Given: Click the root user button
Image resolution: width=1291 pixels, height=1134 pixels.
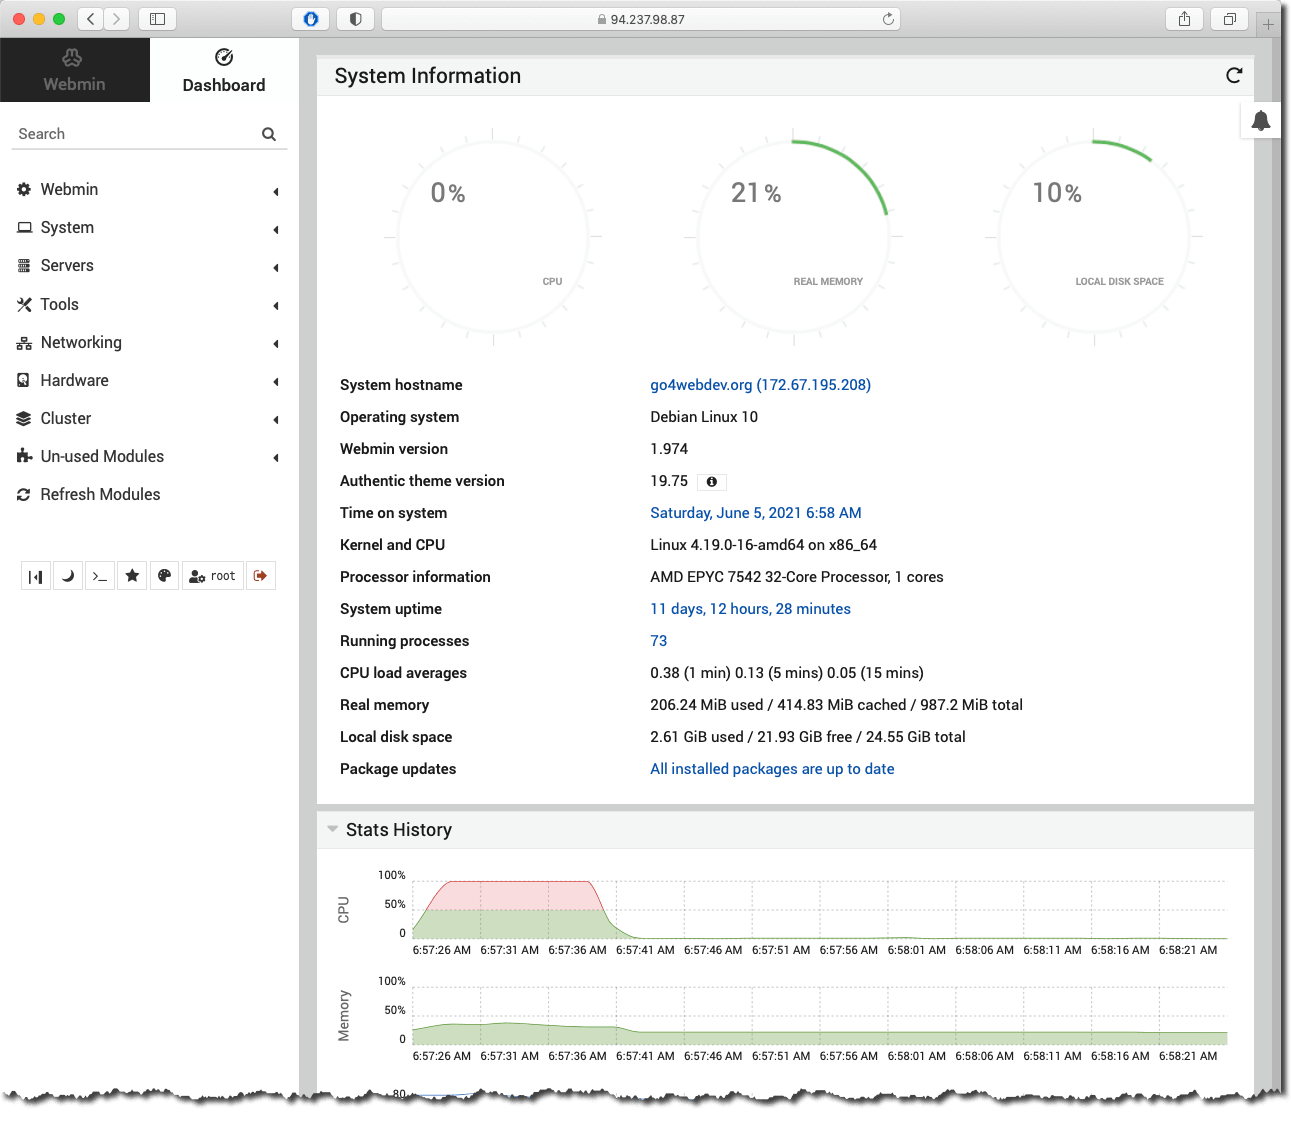Looking at the screenshot, I should [x=213, y=576].
